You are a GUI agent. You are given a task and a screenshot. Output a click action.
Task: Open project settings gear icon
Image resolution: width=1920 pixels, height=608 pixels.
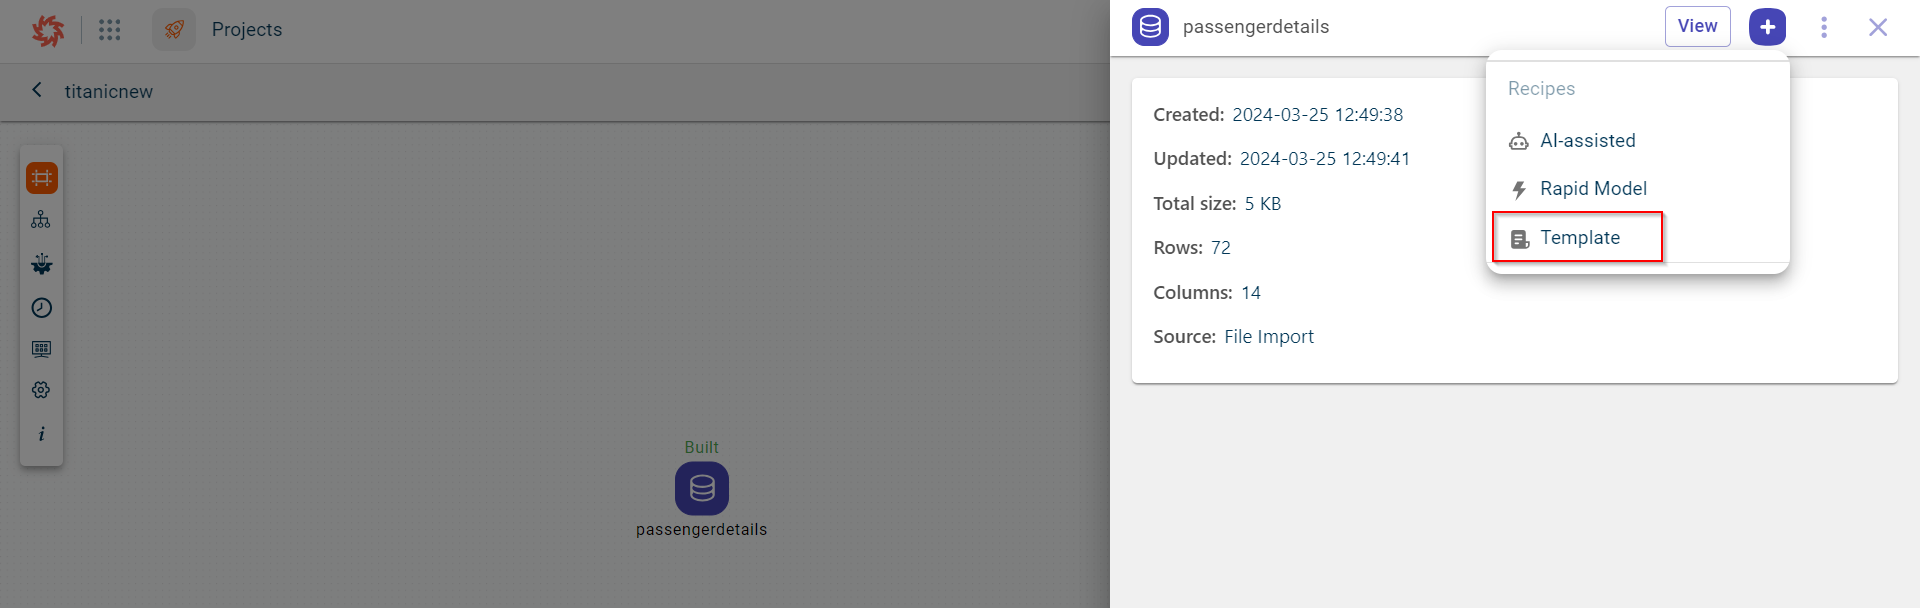pyautogui.click(x=41, y=390)
